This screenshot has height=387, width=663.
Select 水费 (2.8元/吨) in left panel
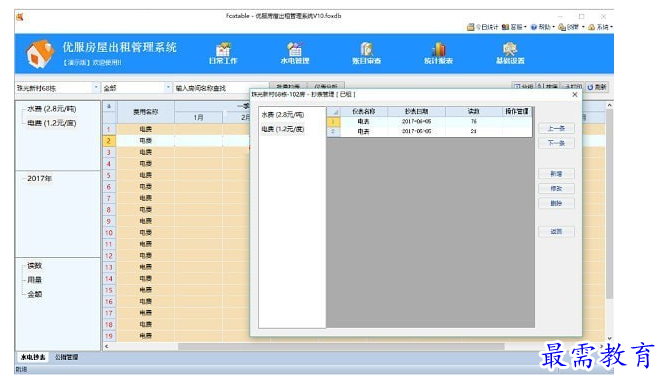52,109
